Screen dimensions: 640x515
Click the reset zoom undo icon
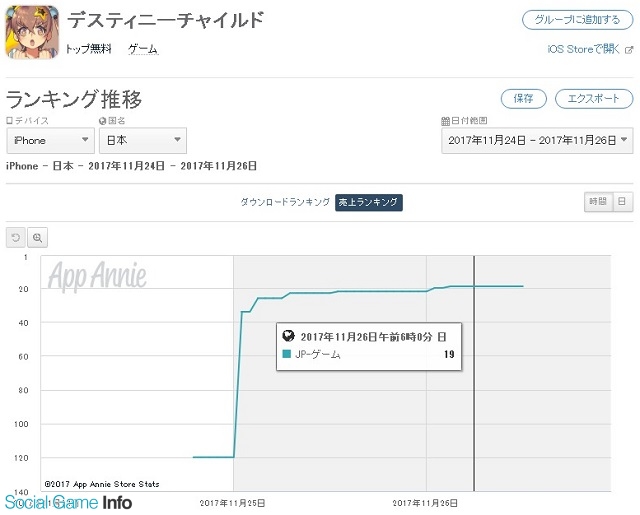pyautogui.click(x=16, y=237)
